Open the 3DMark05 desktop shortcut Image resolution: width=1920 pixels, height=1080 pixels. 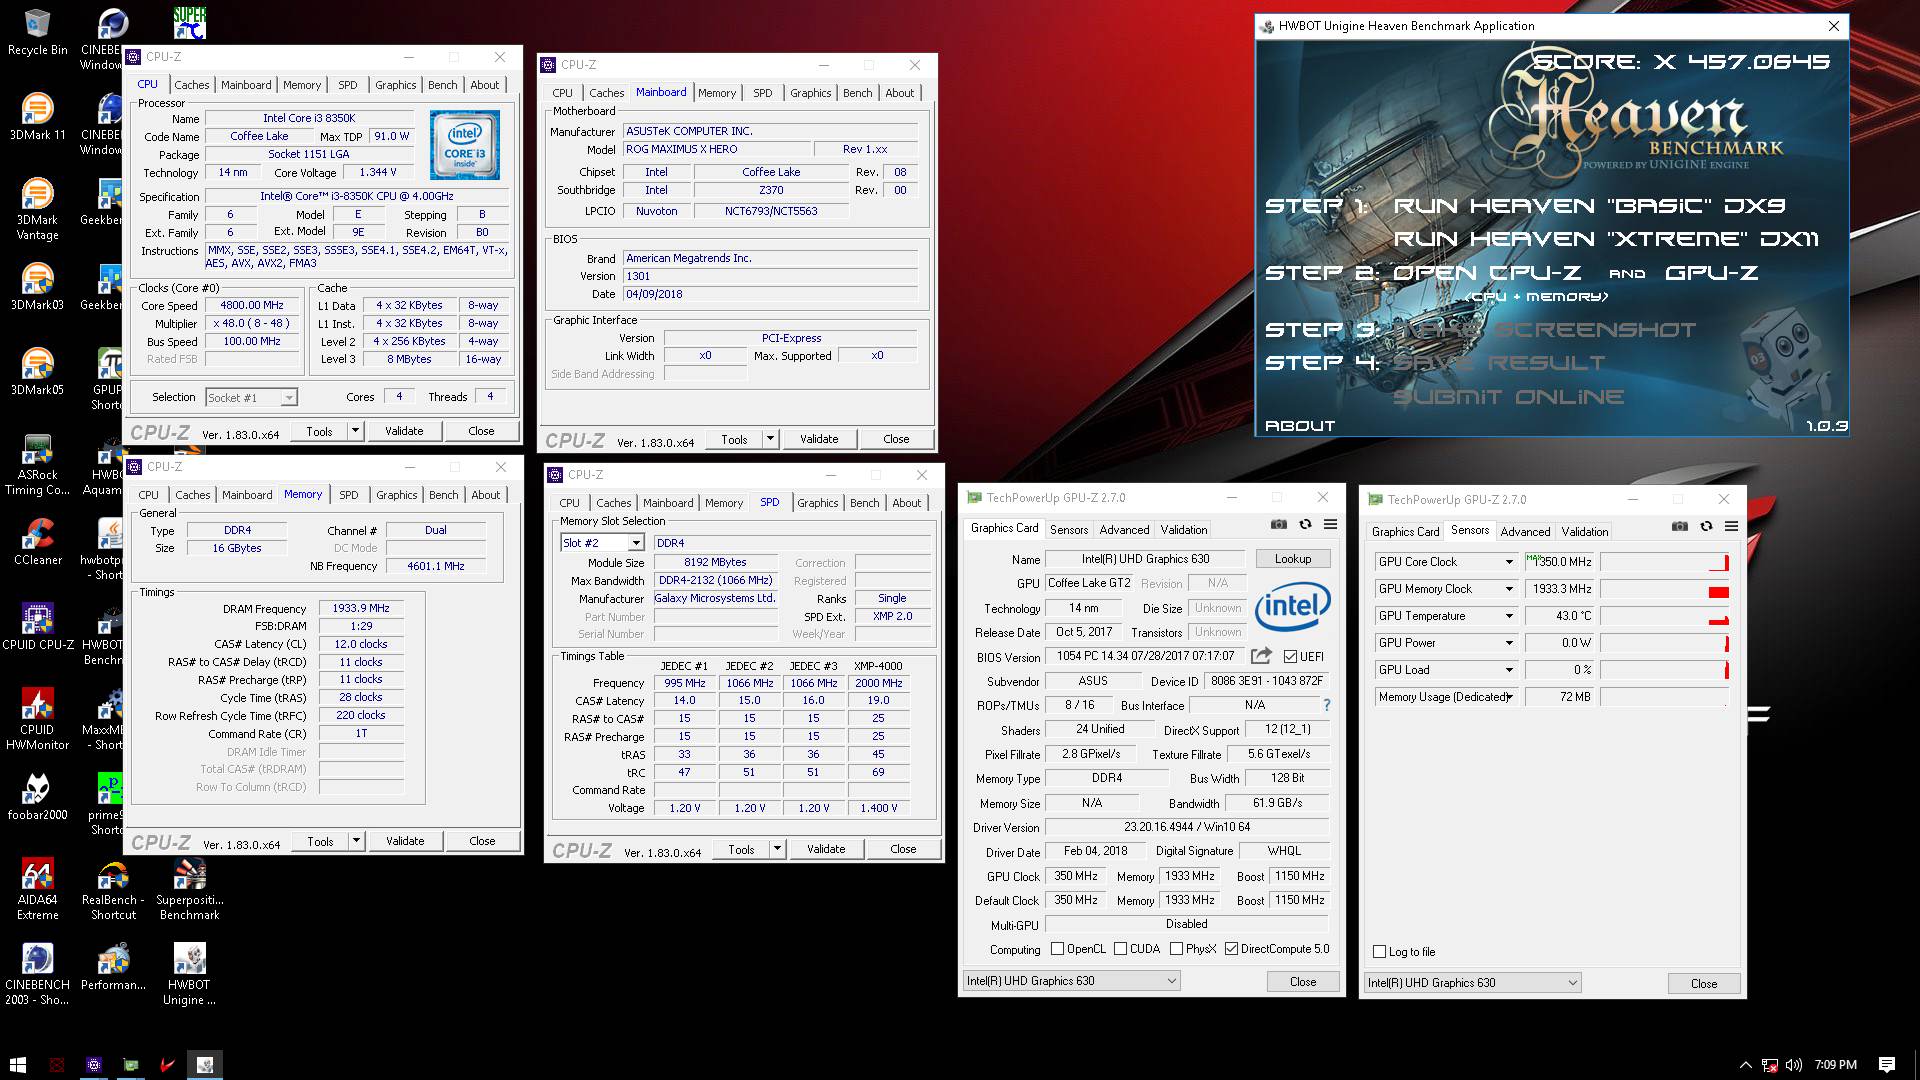pyautogui.click(x=38, y=373)
